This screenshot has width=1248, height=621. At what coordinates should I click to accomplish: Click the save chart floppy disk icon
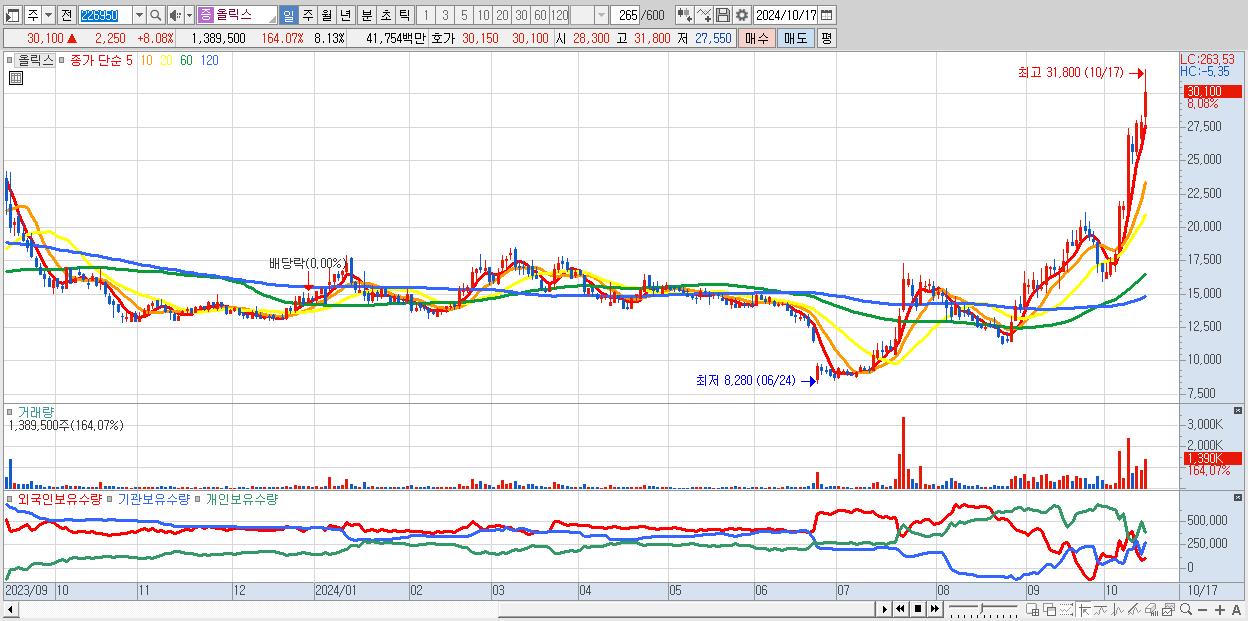coord(722,15)
